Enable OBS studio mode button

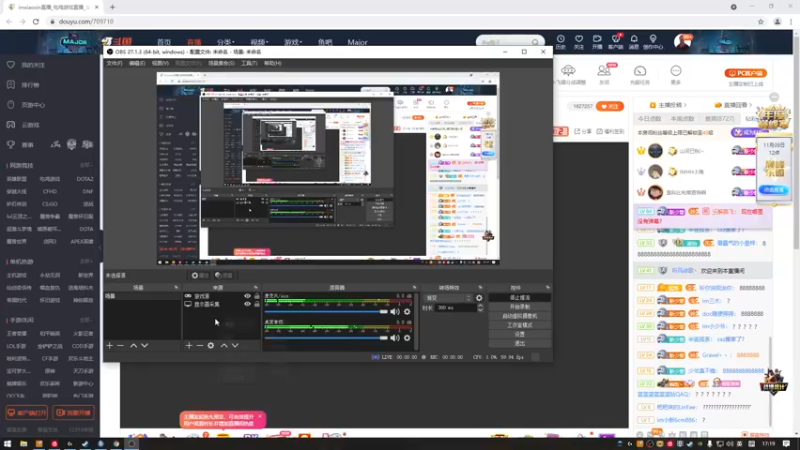coord(519,325)
